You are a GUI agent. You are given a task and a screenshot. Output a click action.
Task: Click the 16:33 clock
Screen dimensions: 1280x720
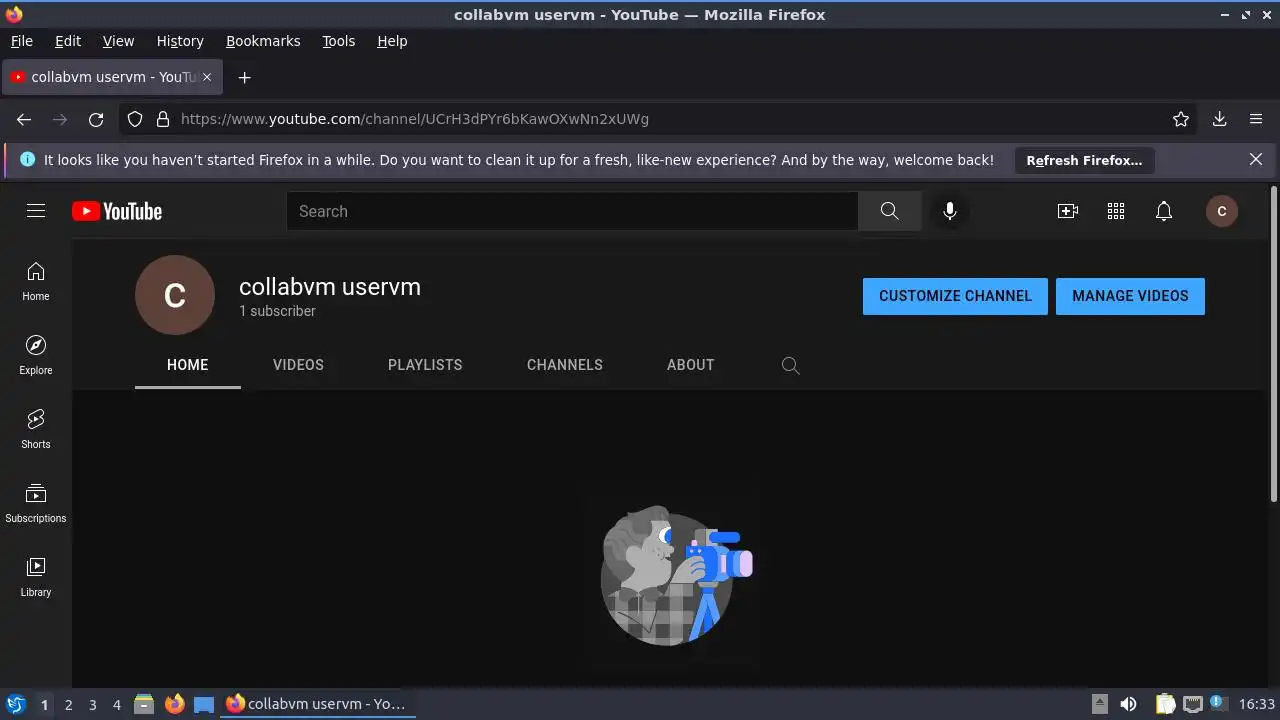pos(1257,705)
